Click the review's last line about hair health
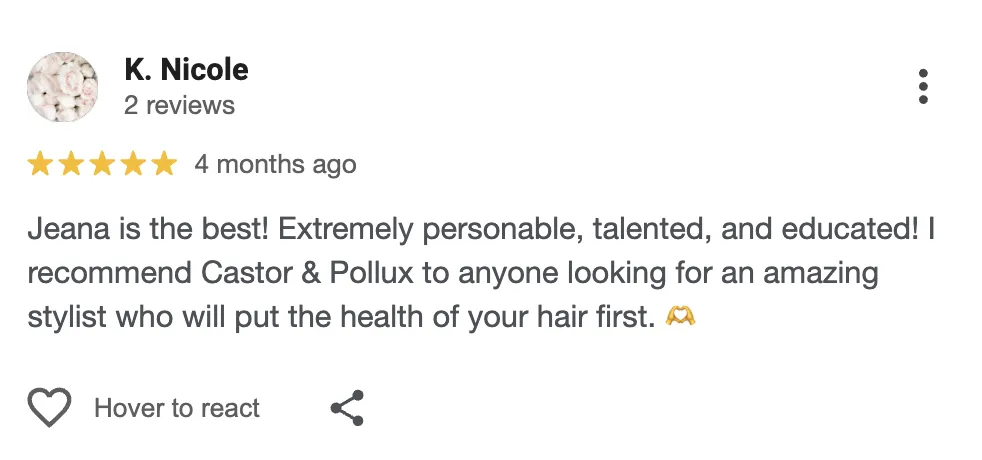The height and width of the screenshot is (460, 982). (341, 318)
